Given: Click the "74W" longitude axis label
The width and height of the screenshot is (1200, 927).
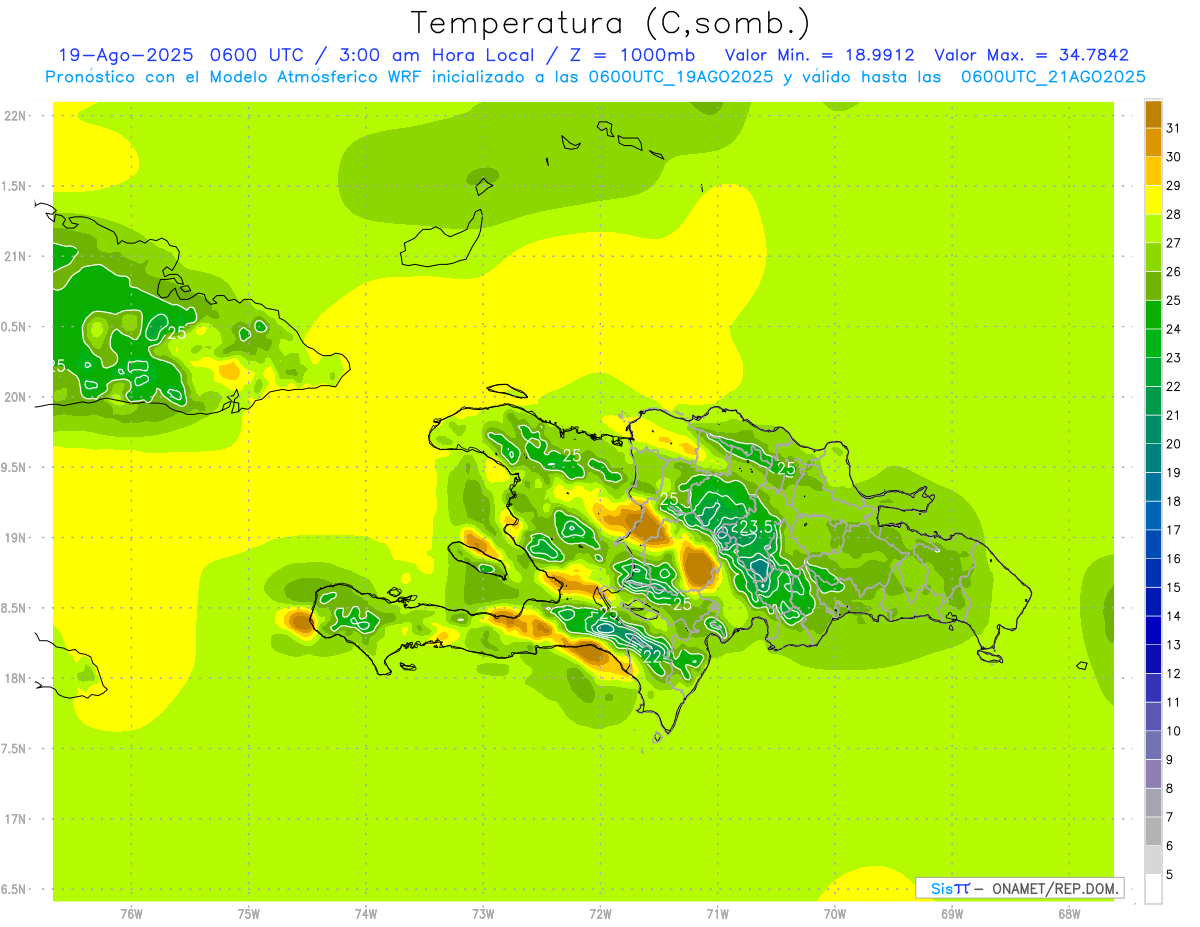Looking at the screenshot, I should [x=366, y=913].
